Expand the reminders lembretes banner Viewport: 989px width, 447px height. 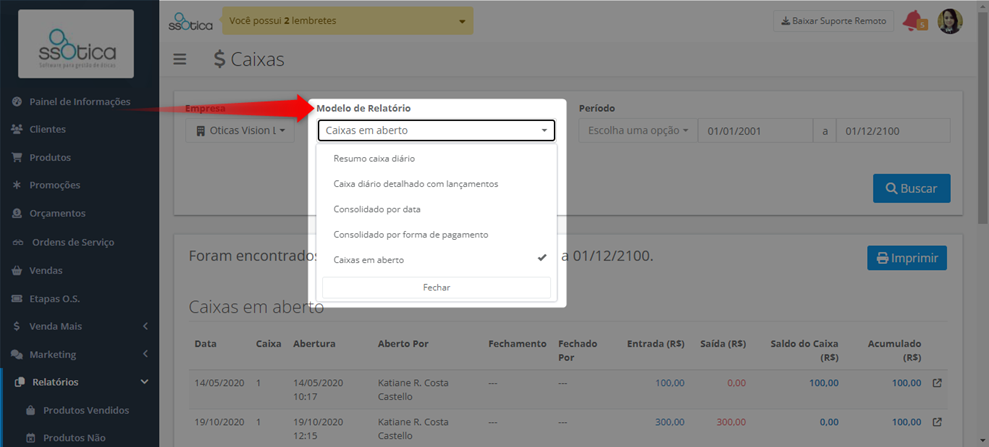(x=348, y=21)
